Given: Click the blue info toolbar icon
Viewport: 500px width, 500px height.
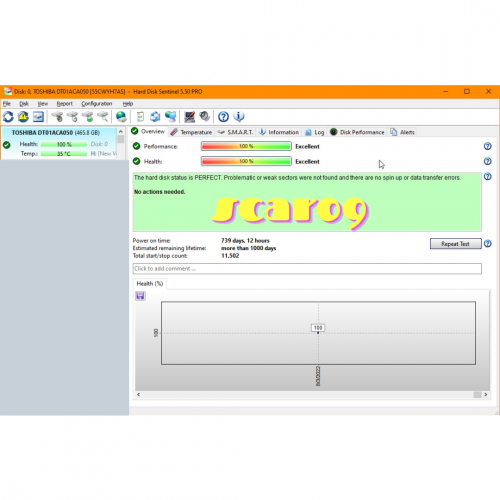Looking at the screenshot, I should [x=239, y=117].
